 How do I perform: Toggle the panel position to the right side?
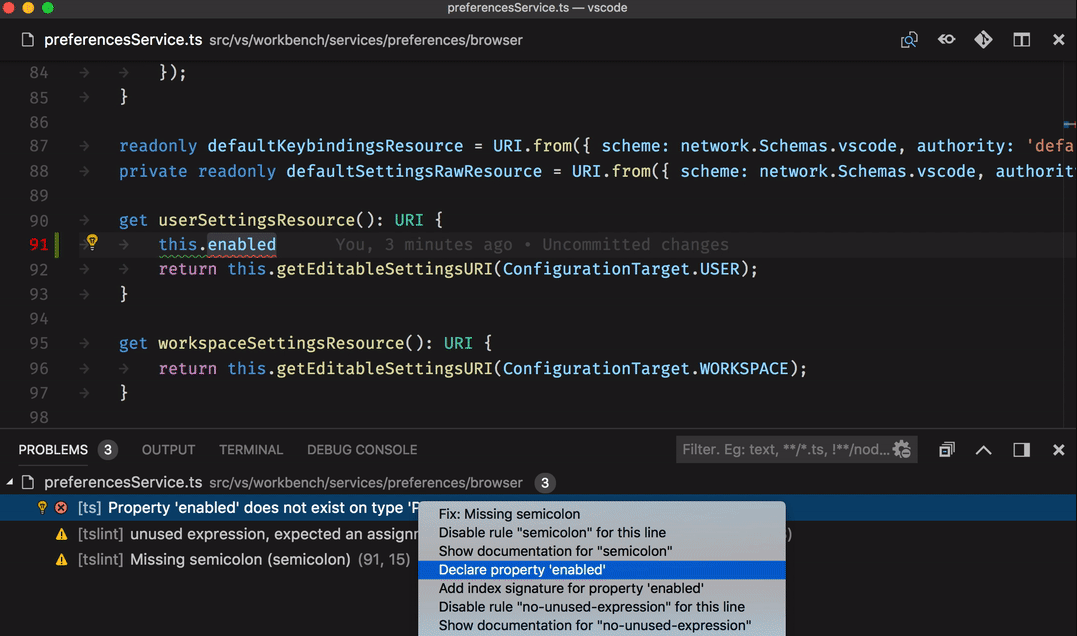coord(1021,450)
